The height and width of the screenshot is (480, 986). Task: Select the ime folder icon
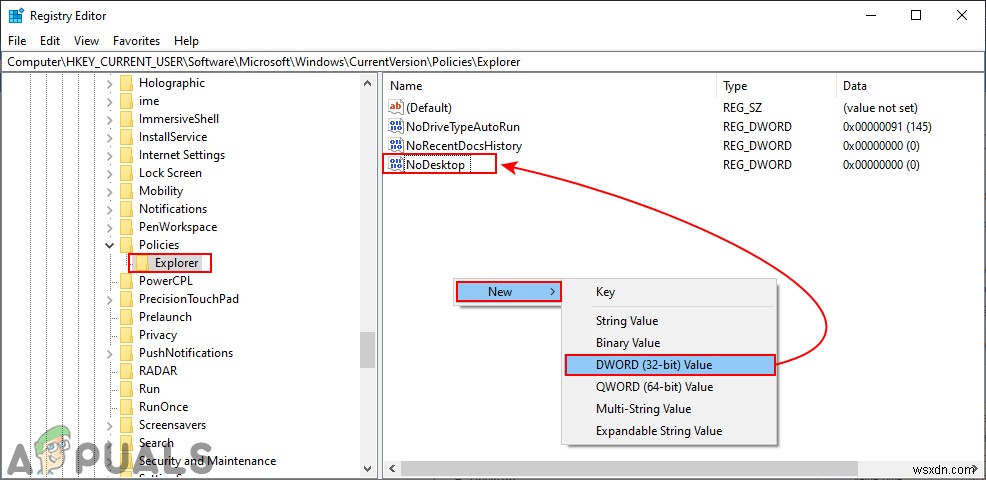click(x=126, y=101)
